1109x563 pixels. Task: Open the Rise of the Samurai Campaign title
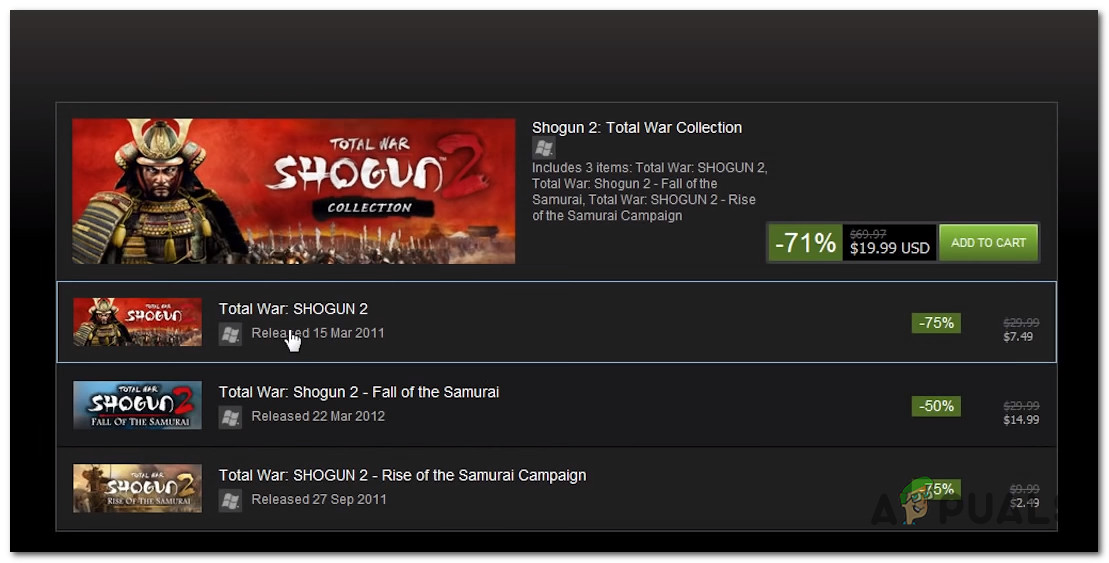(x=402, y=475)
